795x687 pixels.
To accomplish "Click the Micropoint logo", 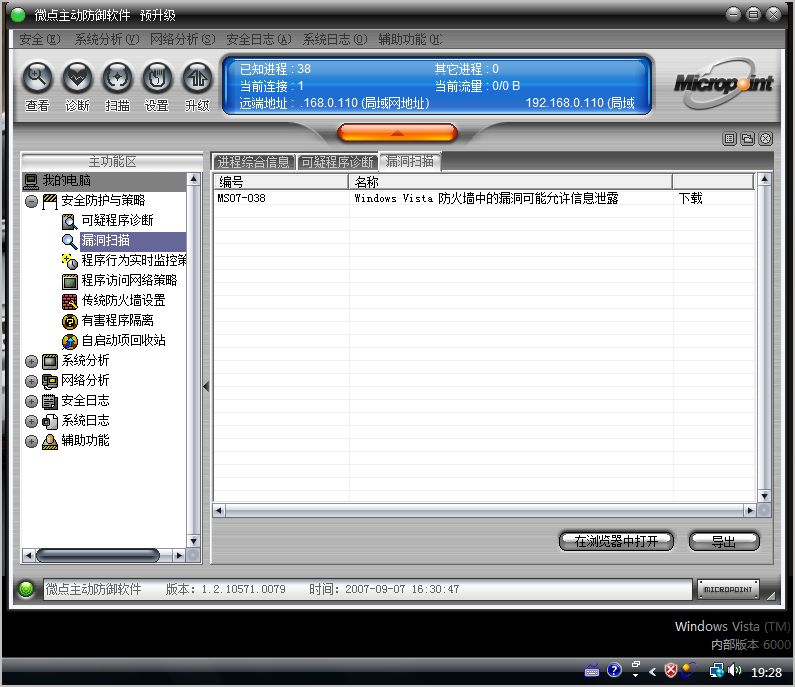I will pos(724,83).
